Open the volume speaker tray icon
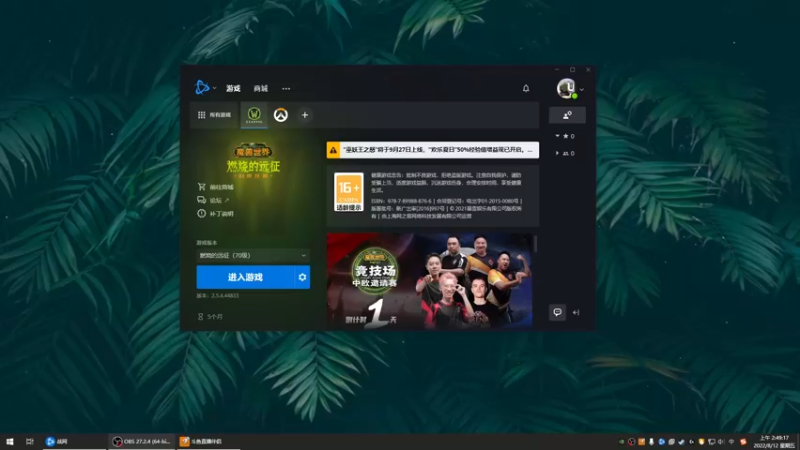 pos(721,442)
